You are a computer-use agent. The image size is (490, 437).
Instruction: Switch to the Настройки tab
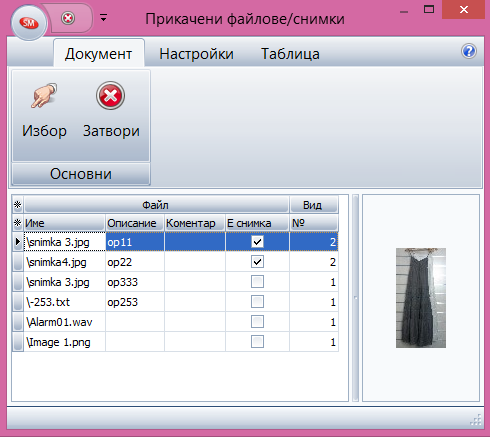[x=196, y=54]
